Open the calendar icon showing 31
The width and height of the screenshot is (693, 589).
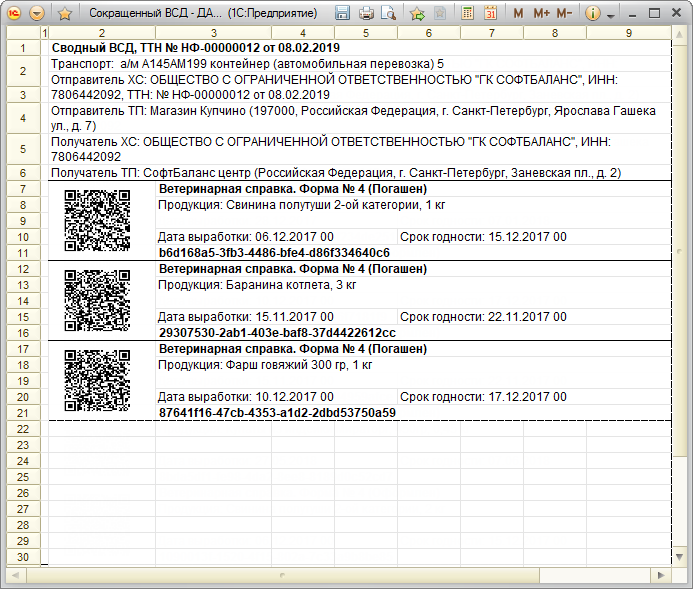(490, 13)
